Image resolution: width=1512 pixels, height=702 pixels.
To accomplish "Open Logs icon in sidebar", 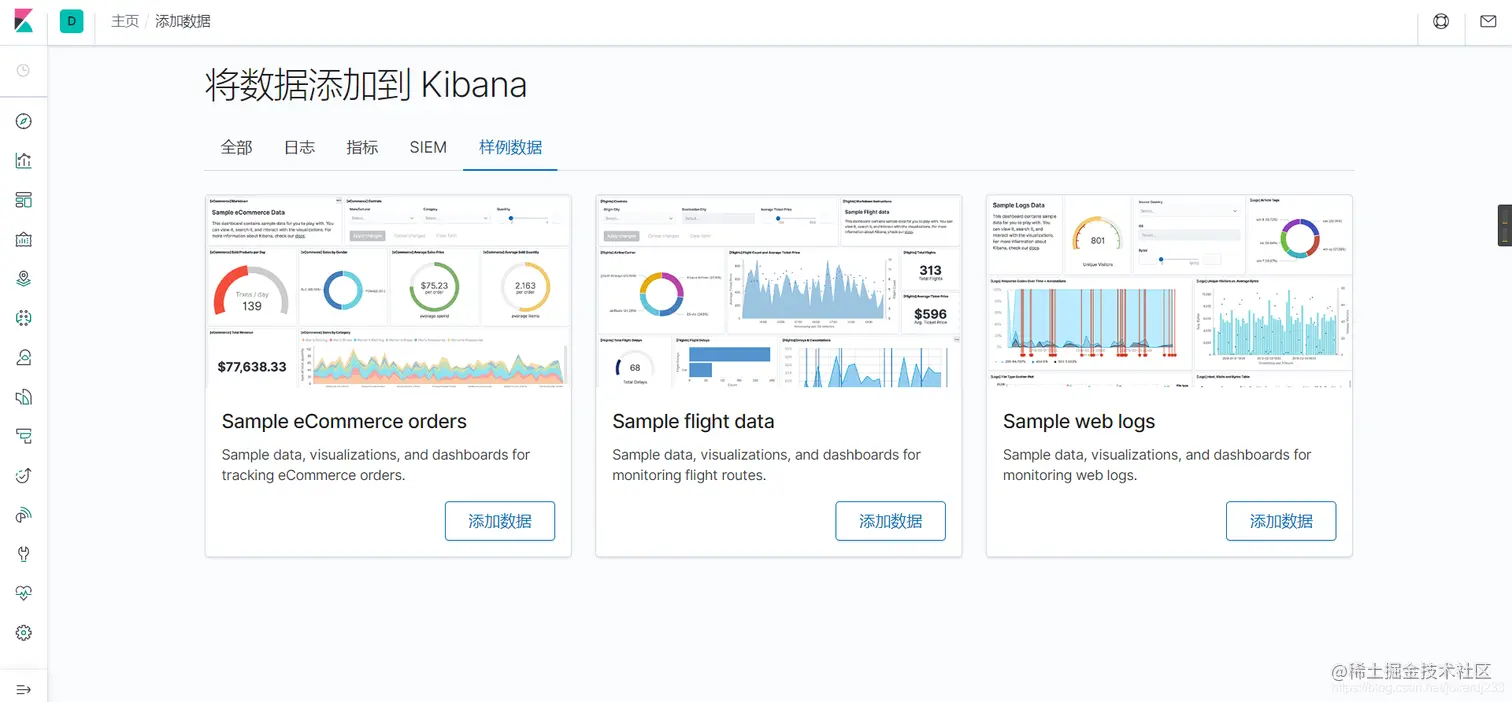I will coord(24,397).
